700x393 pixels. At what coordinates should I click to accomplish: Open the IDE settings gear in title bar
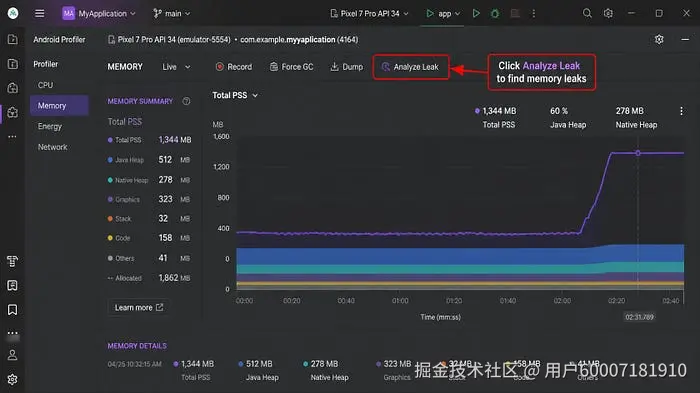coord(608,13)
